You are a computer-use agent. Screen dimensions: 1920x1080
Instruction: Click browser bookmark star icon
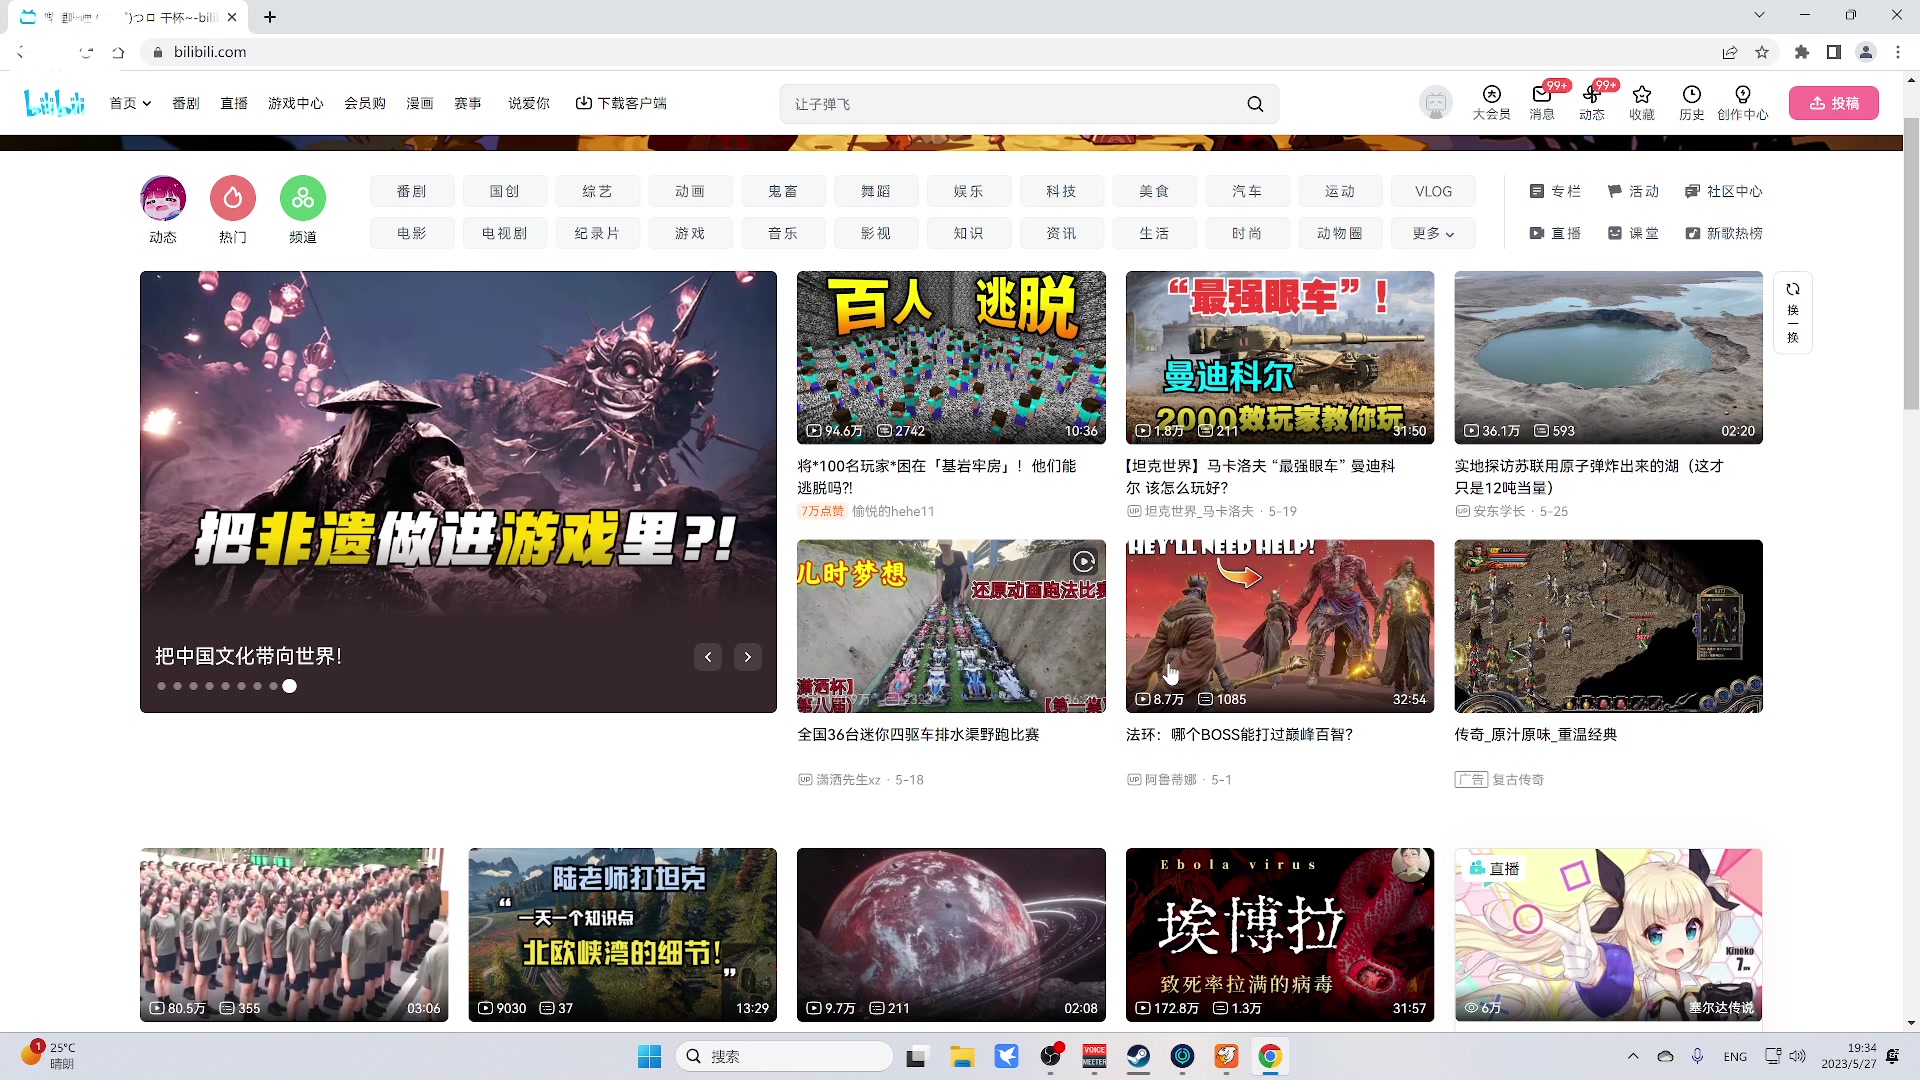tap(1762, 52)
